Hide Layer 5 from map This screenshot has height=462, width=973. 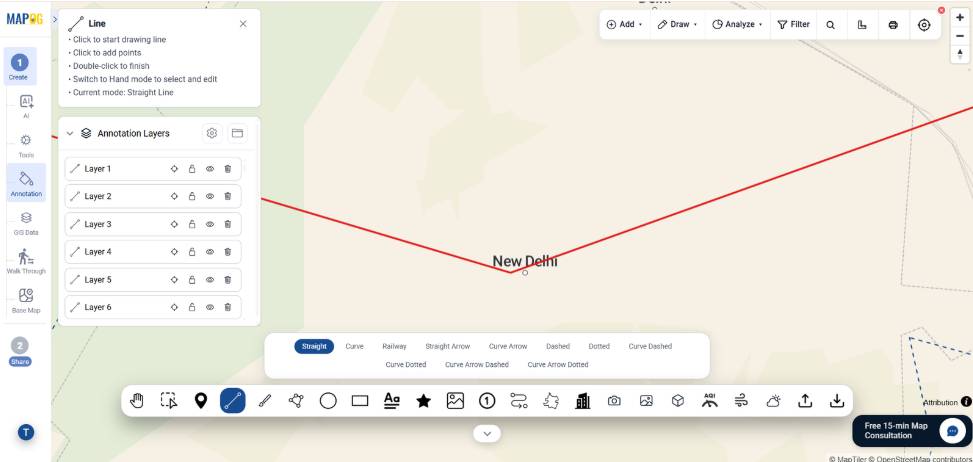(x=210, y=280)
